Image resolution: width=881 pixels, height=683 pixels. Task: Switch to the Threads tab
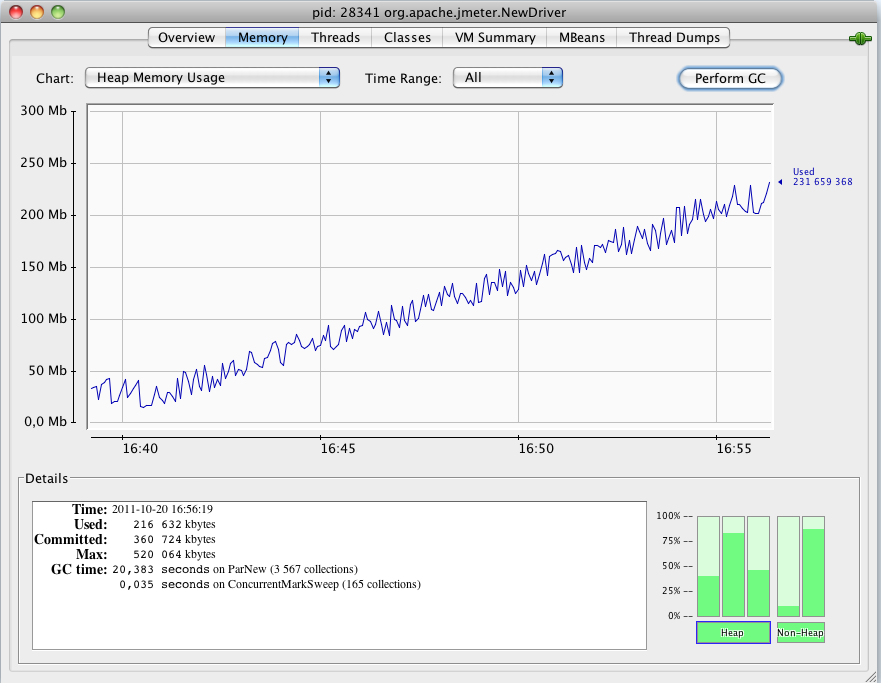pyautogui.click(x=336, y=37)
